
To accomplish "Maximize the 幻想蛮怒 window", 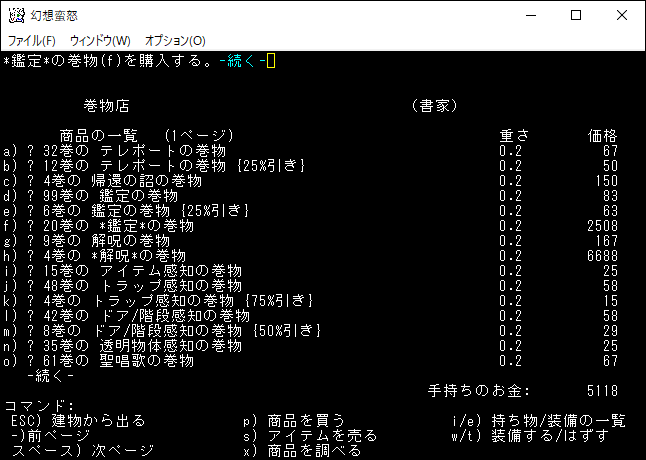I will pos(576,15).
